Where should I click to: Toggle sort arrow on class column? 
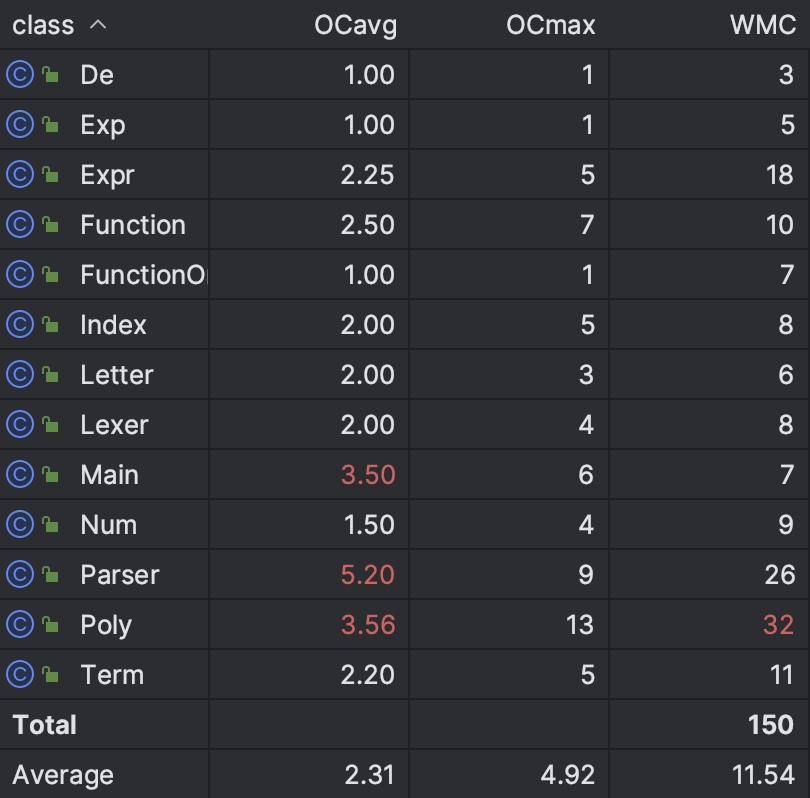pos(98,25)
